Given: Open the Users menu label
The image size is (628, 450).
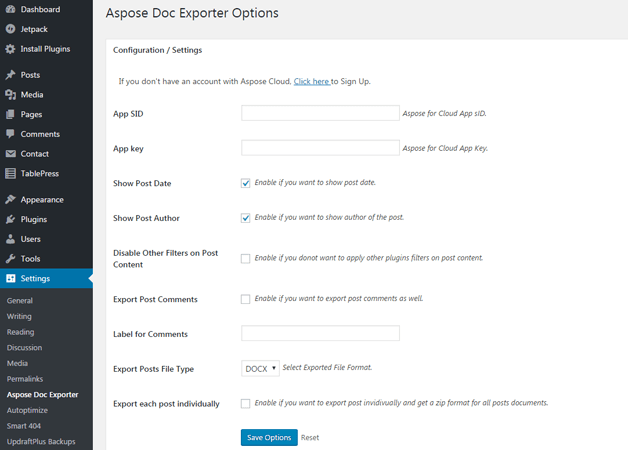Looking at the screenshot, I should point(30,239).
